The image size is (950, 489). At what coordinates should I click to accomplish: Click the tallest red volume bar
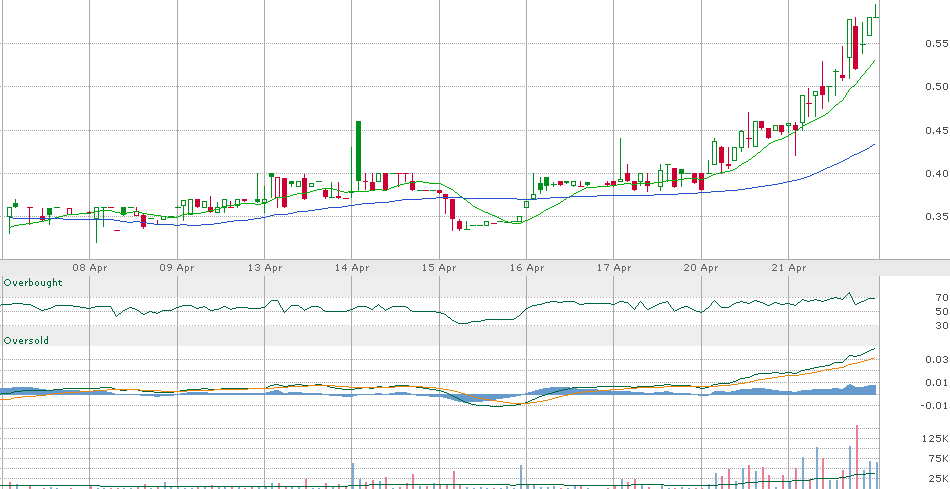(857, 457)
